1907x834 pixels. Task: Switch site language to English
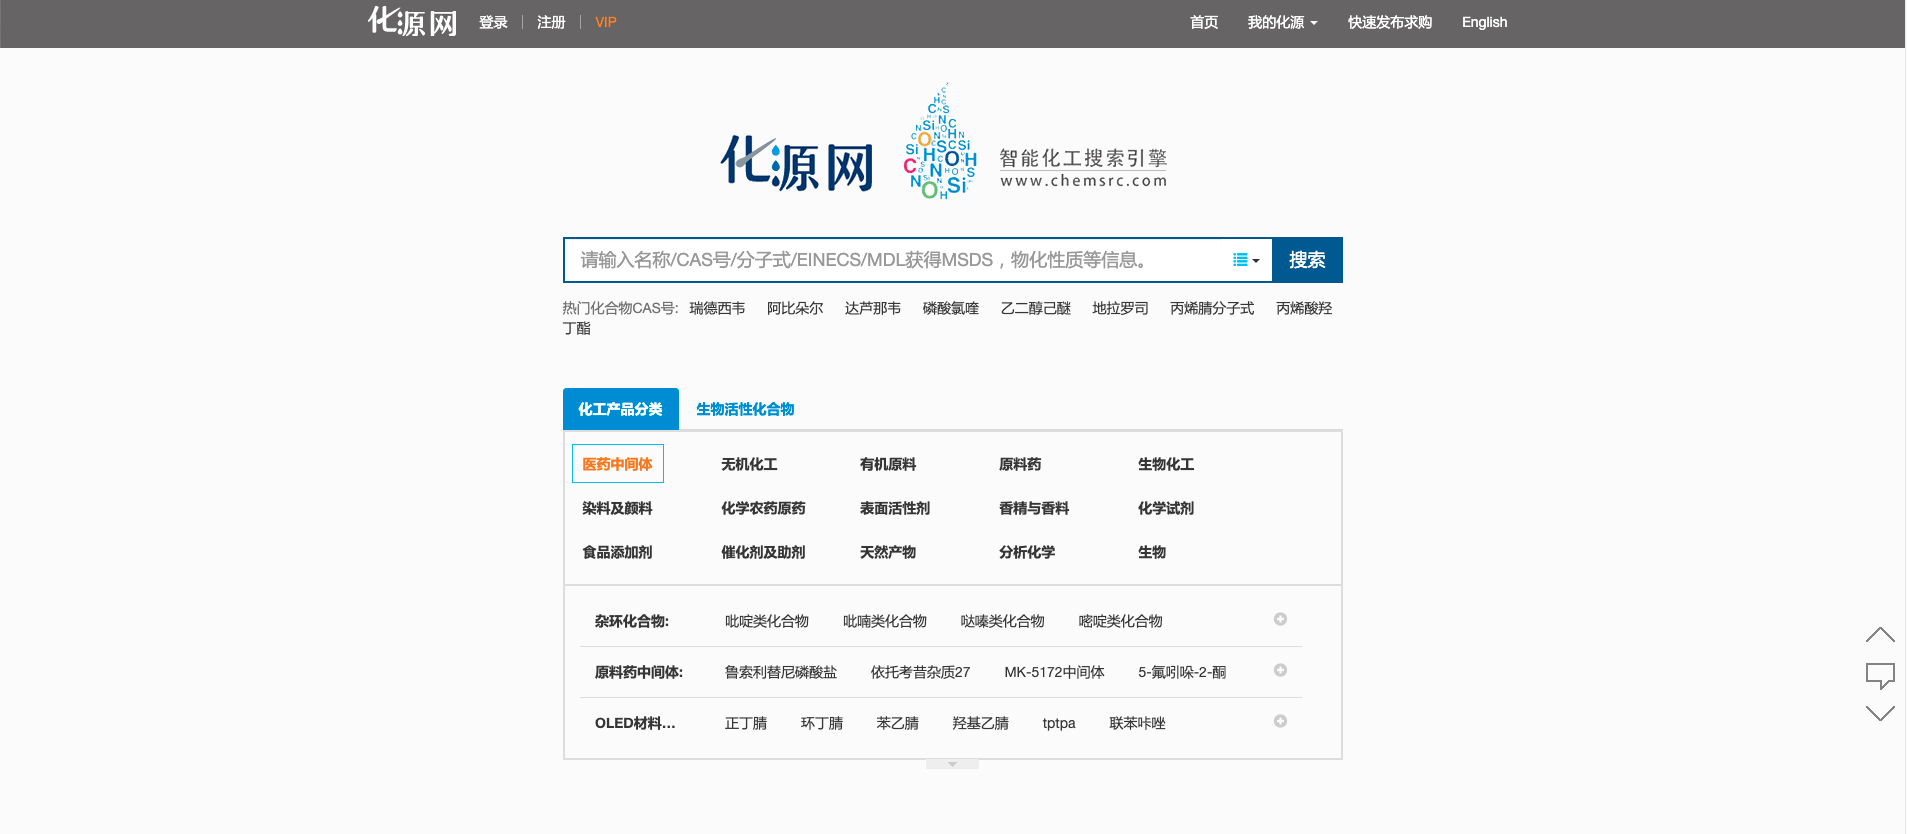[1484, 22]
